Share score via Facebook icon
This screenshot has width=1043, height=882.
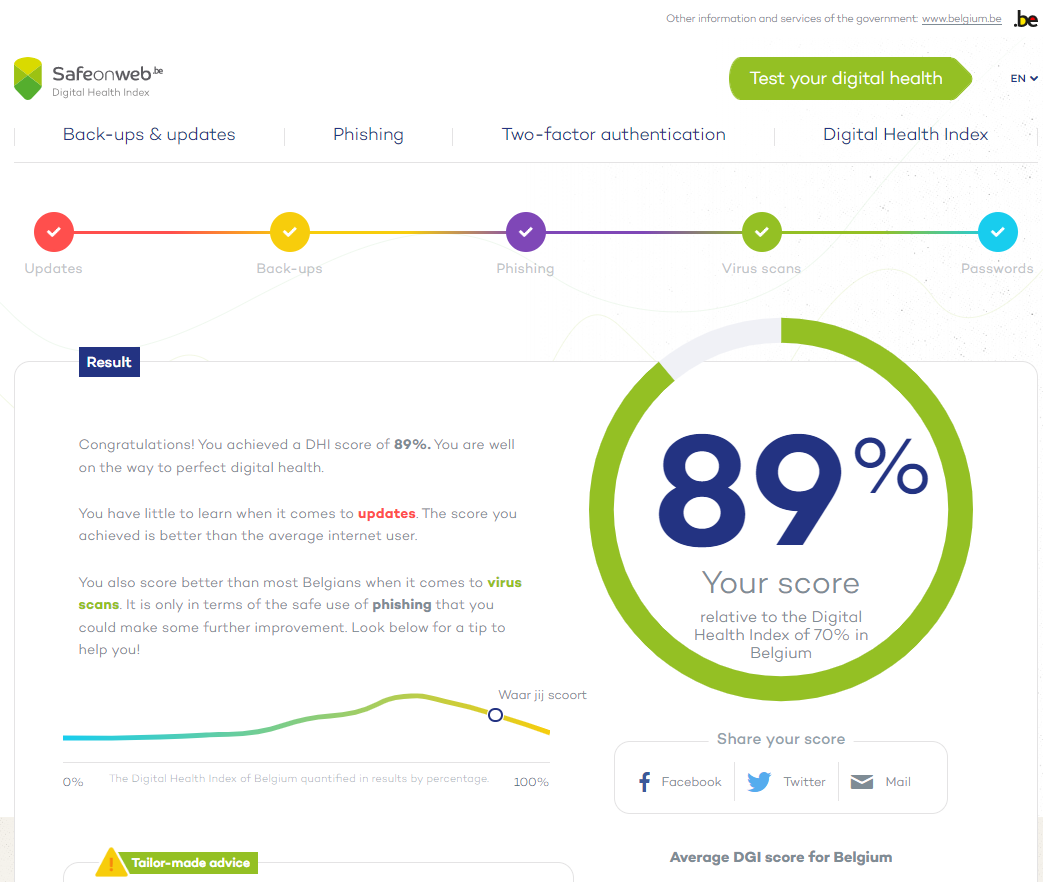point(644,782)
